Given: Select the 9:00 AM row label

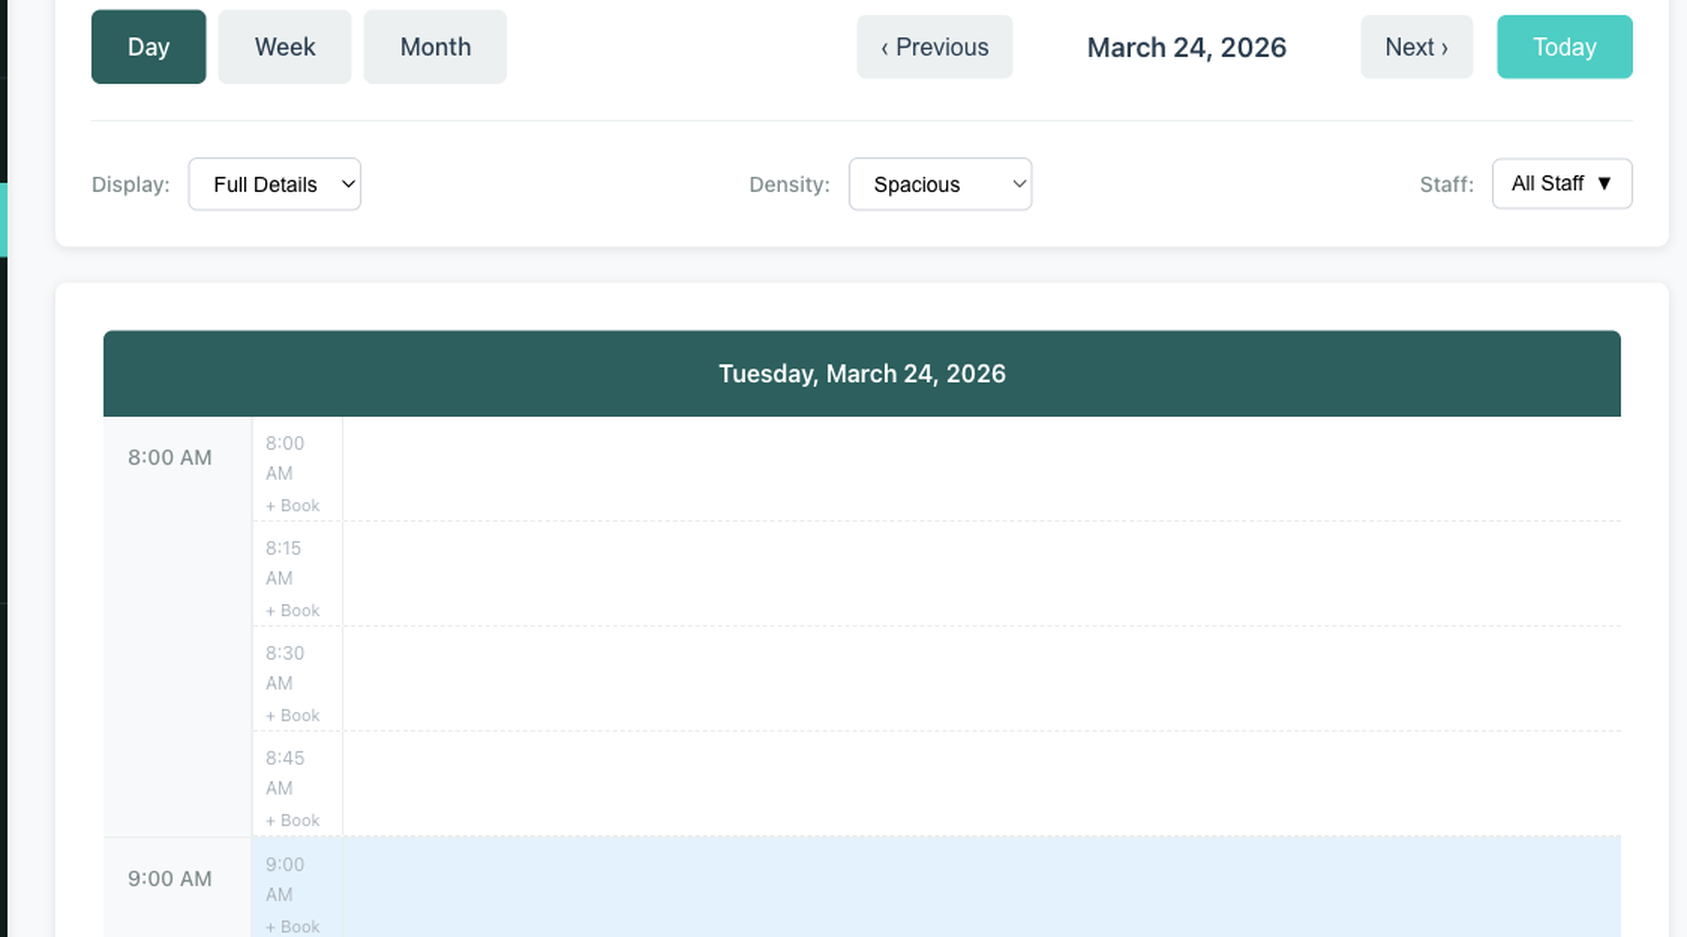Looking at the screenshot, I should coord(168,878).
